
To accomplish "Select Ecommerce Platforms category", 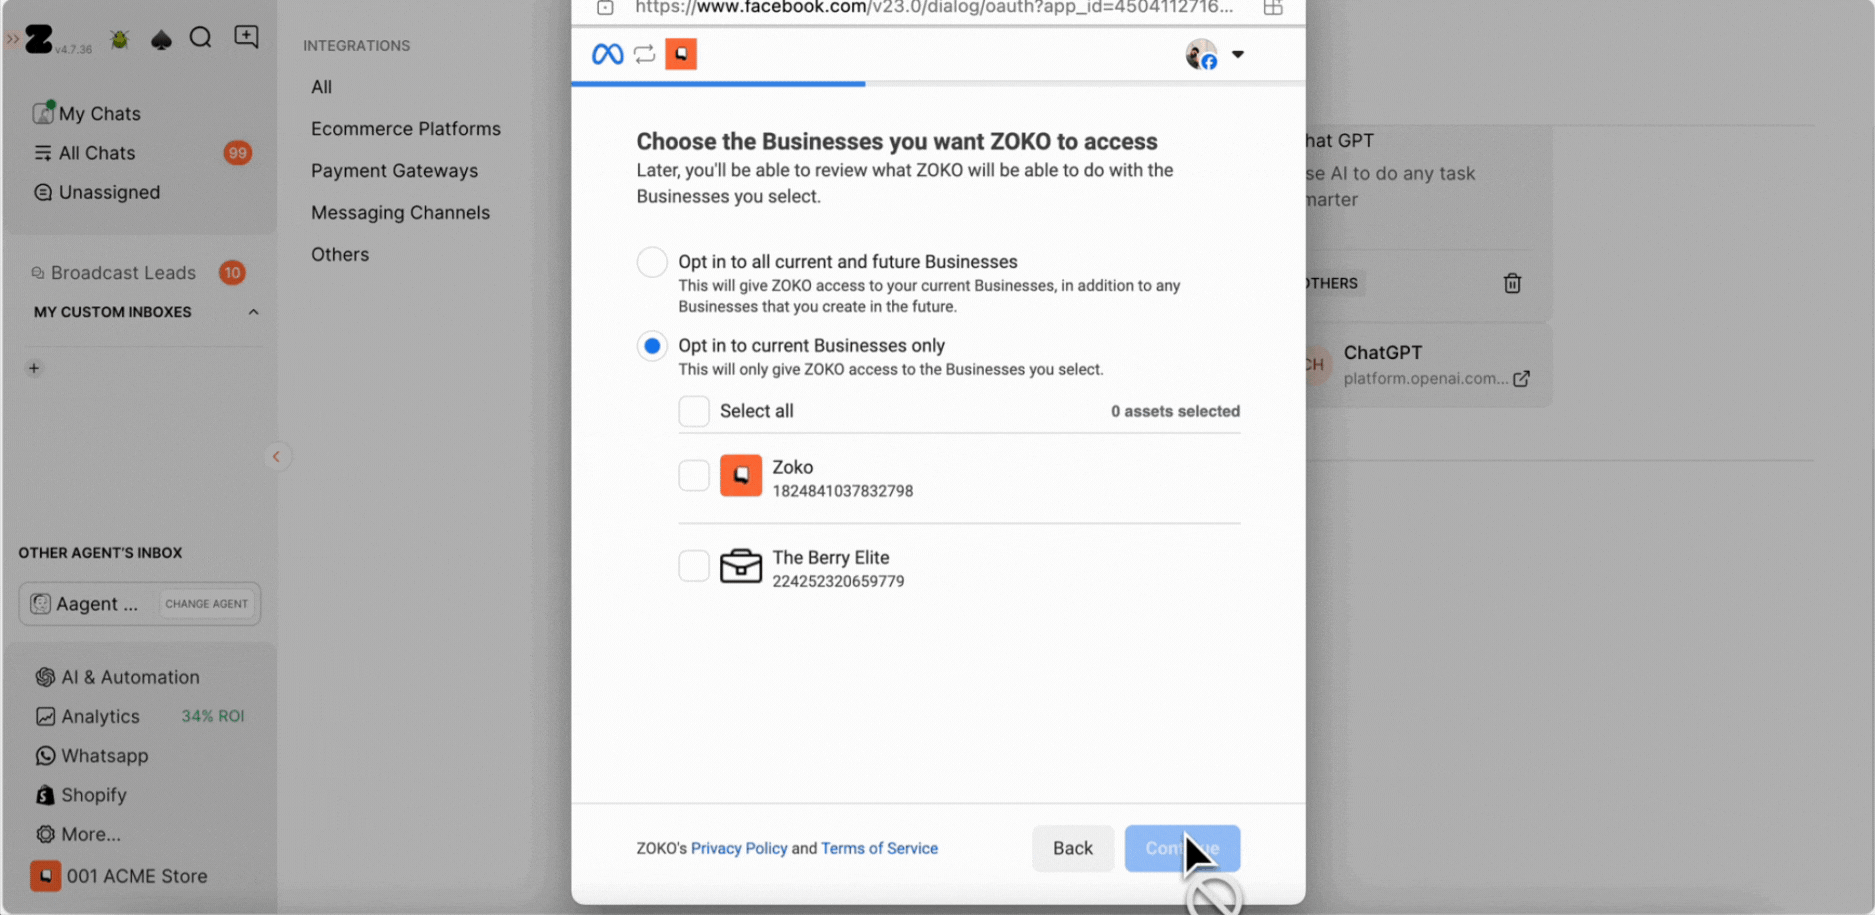I will pyautogui.click(x=405, y=129).
